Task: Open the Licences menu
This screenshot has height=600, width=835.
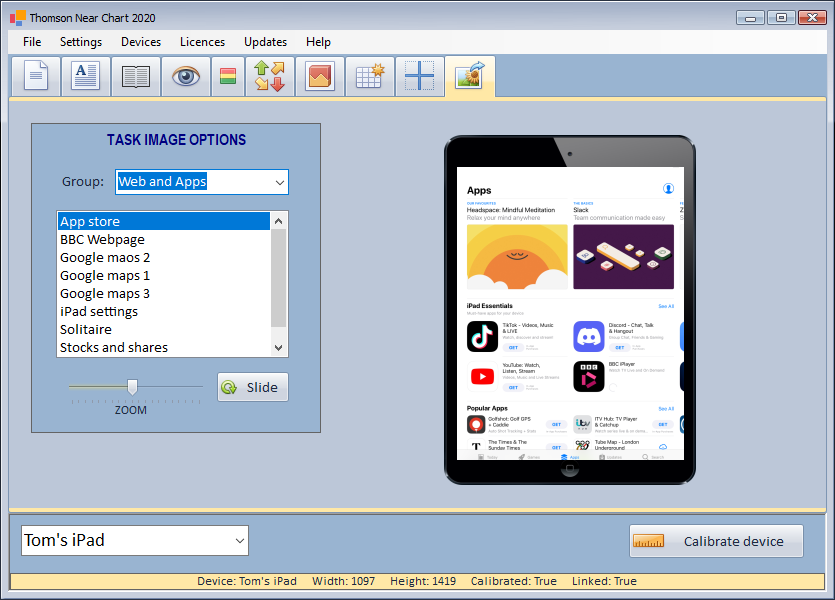Action: [202, 42]
